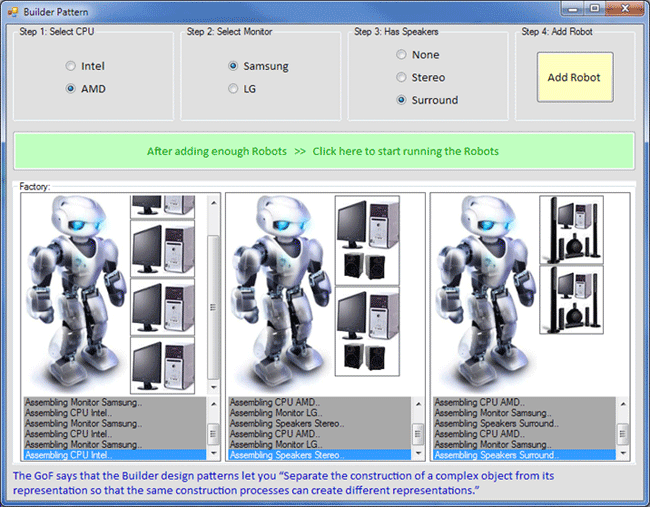Select first 'Assembling CPU AMD..' row in second log
The width and height of the screenshot is (650, 507).
click(320, 402)
